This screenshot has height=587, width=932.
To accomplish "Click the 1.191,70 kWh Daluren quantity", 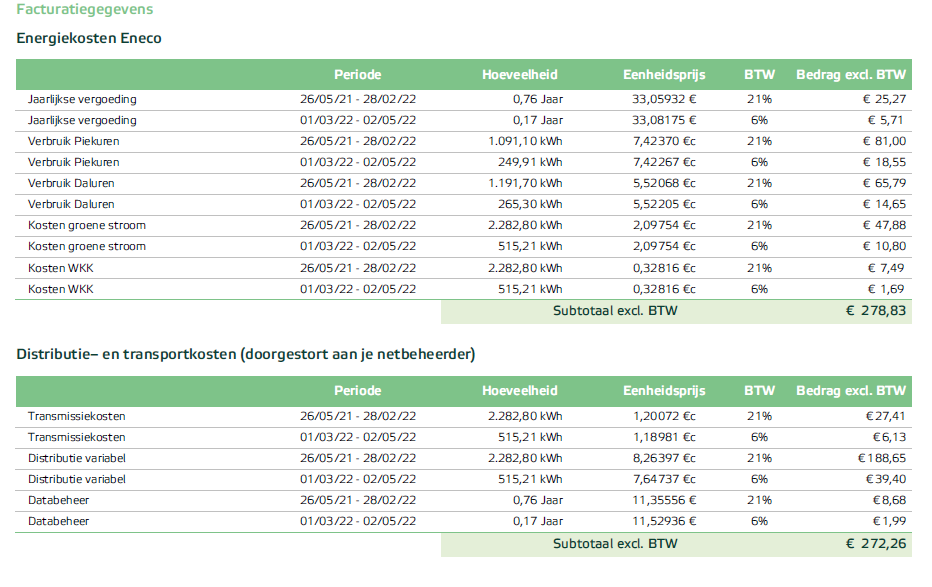I will (x=525, y=183).
